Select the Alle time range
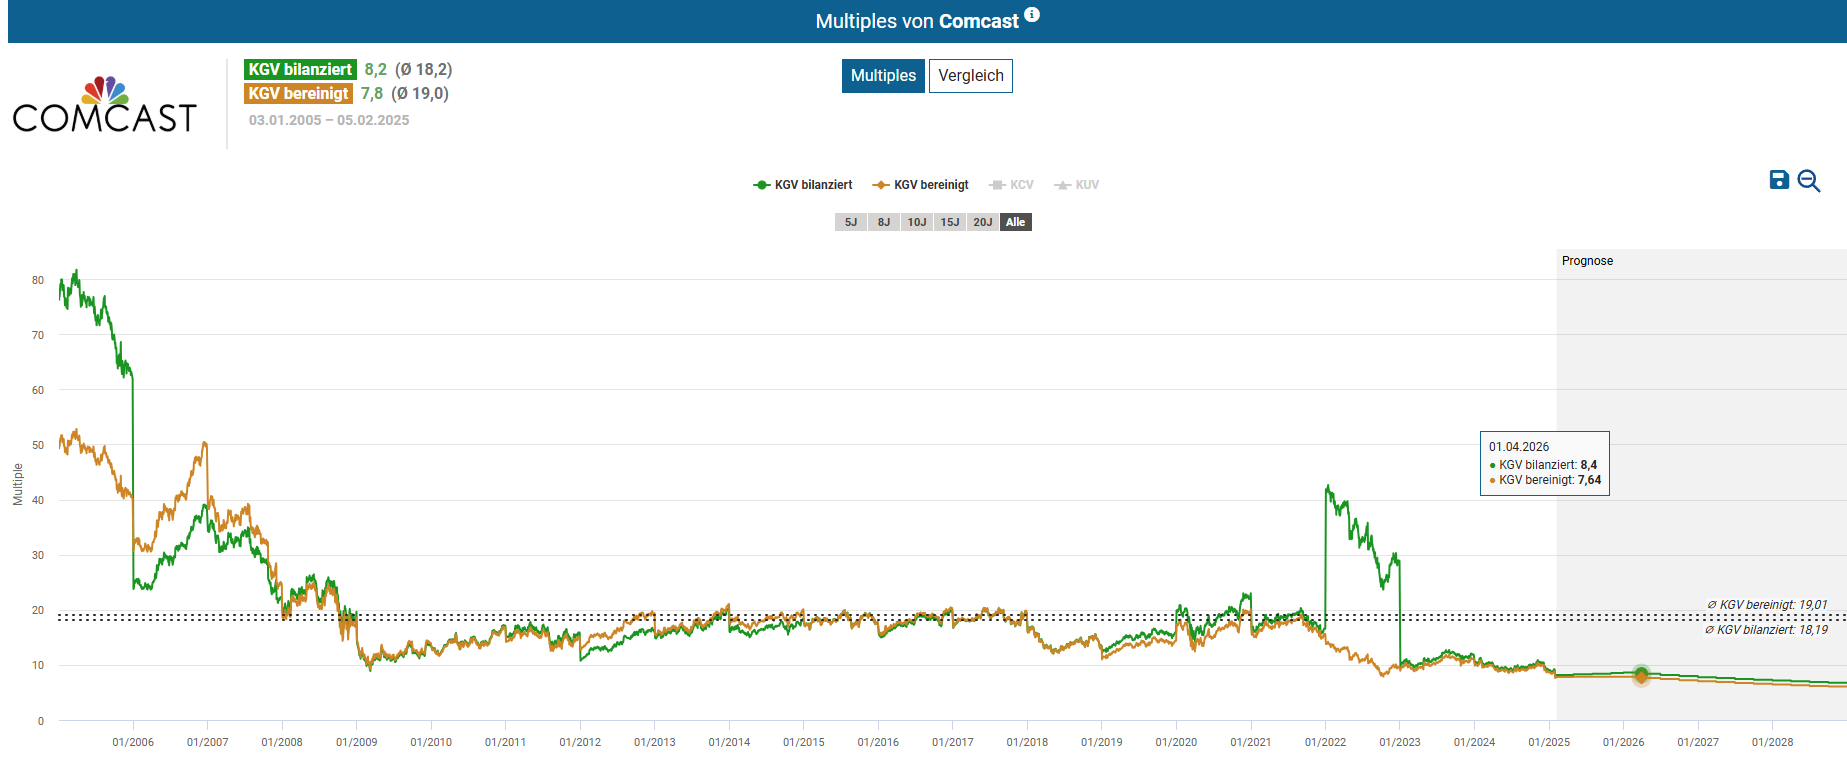 [1016, 222]
